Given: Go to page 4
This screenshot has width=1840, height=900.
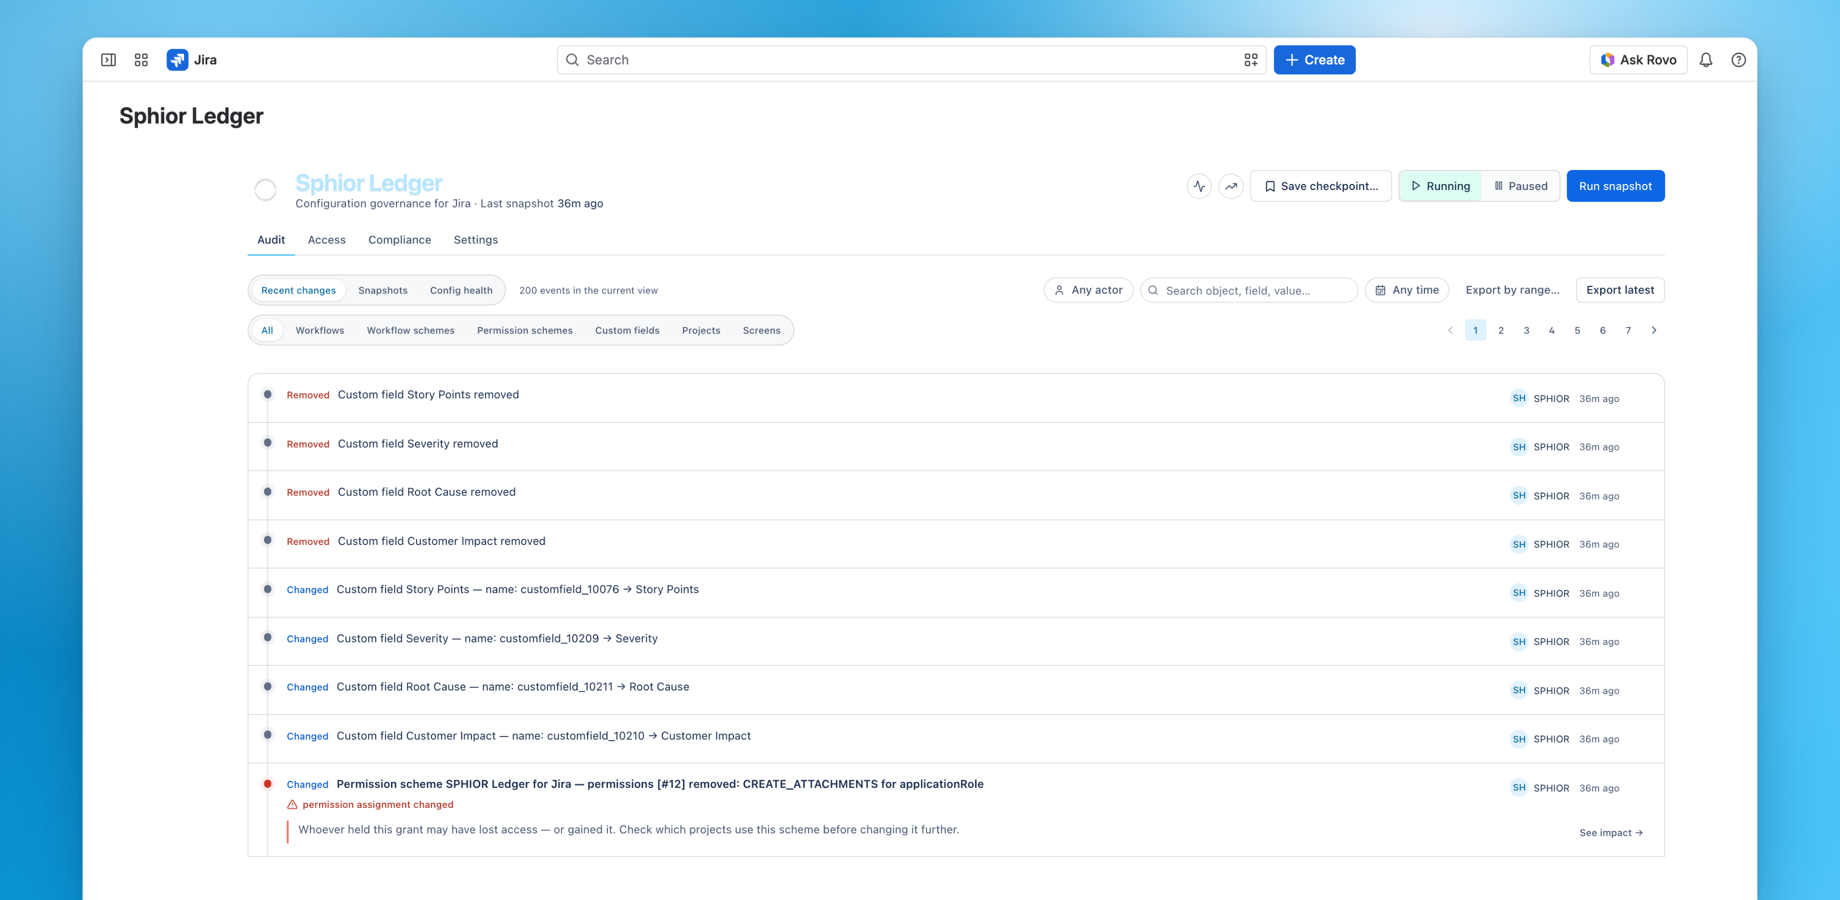Looking at the screenshot, I should [x=1552, y=330].
